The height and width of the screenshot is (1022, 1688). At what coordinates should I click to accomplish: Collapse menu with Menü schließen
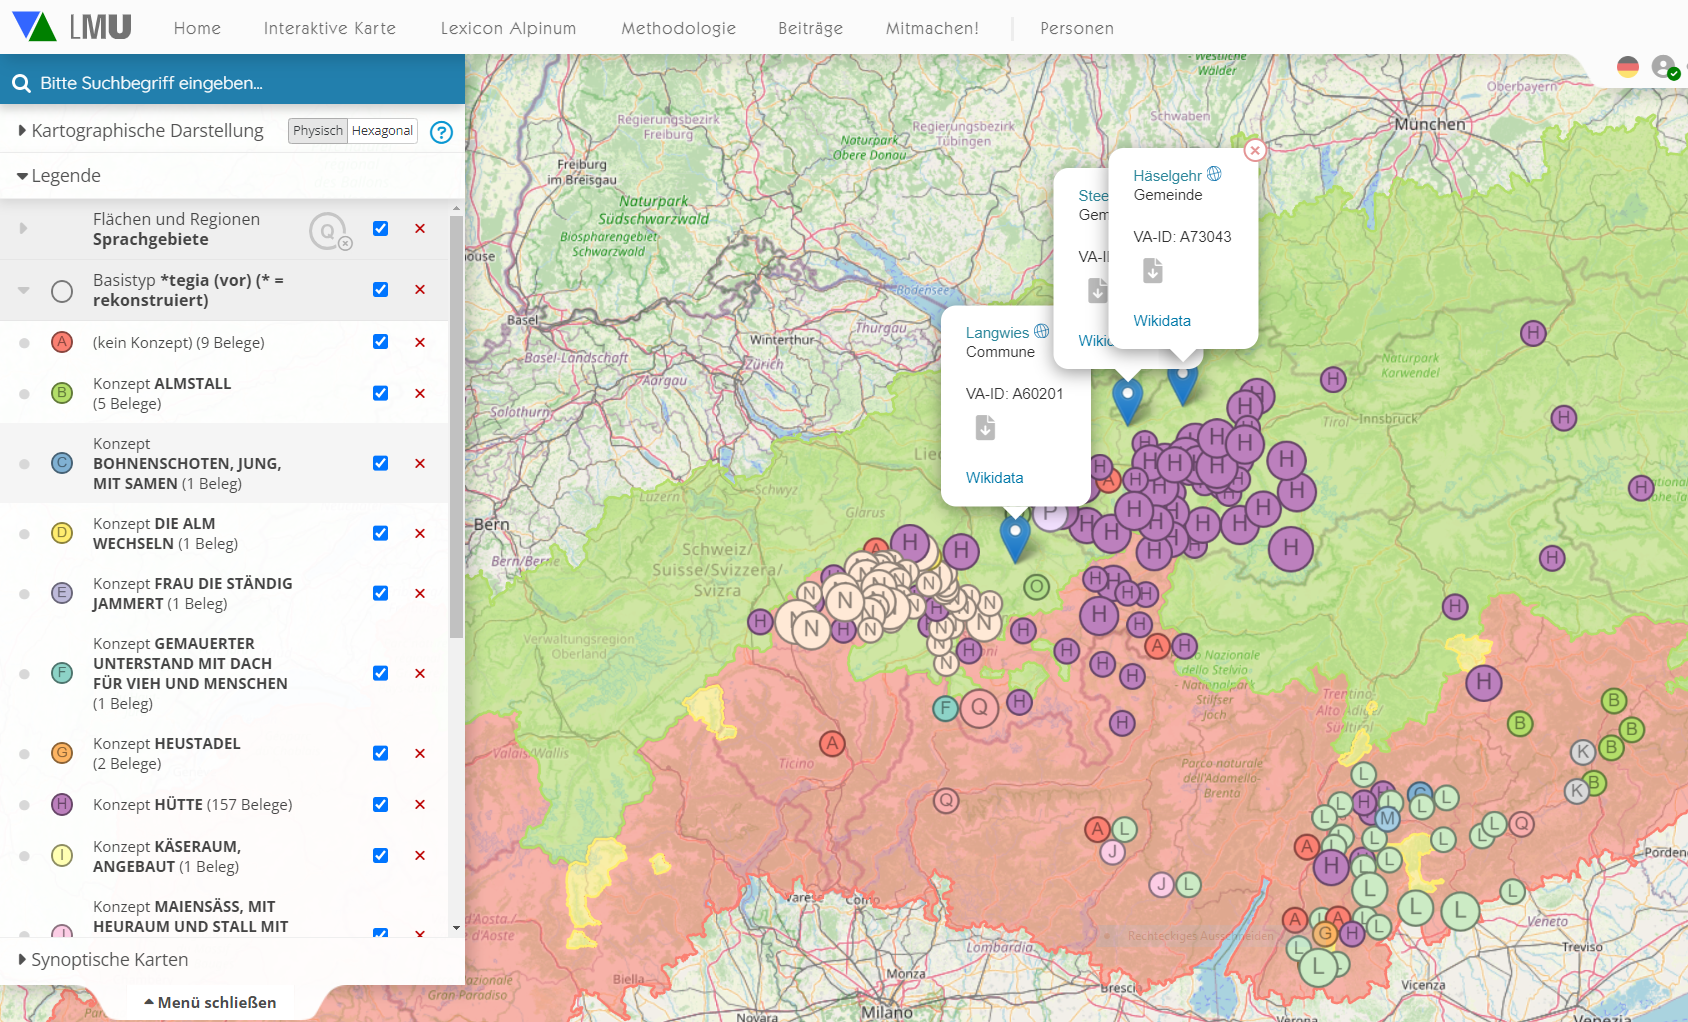210,1002
